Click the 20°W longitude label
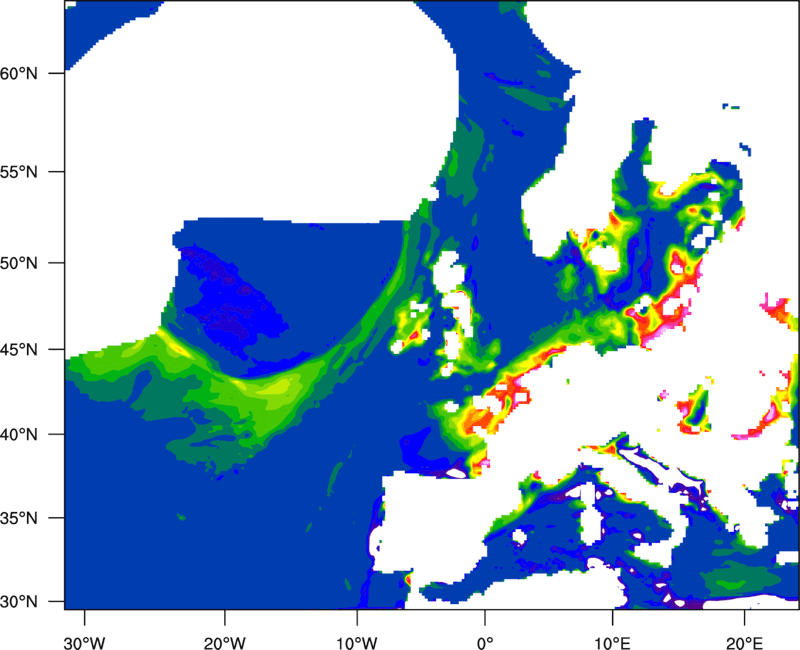The image size is (800, 650). (x=225, y=643)
